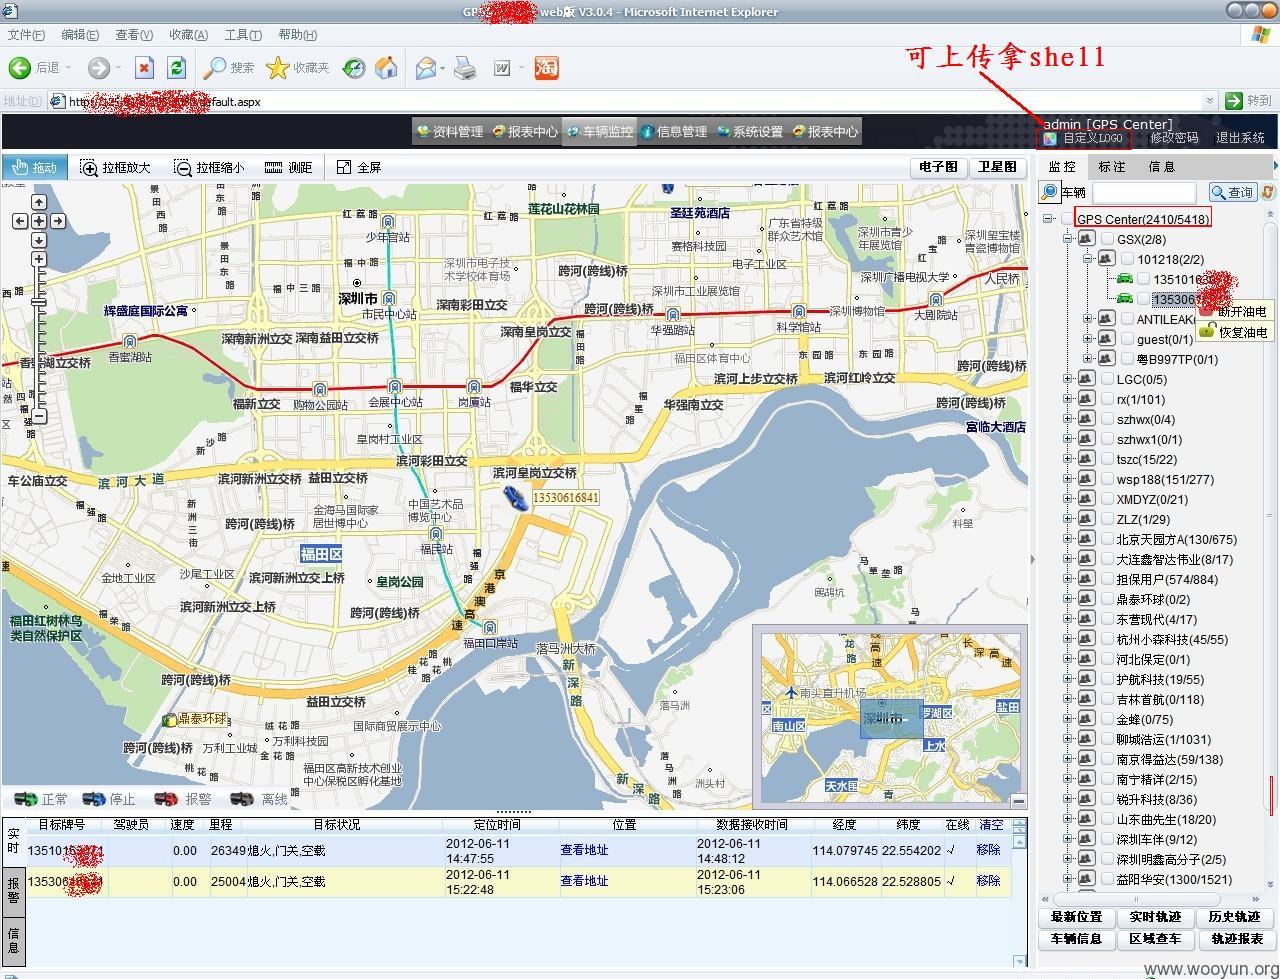This screenshot has height=979, width=1280.
Task: Click the map zoom-in plus button
Action: (x=39, y=260)
